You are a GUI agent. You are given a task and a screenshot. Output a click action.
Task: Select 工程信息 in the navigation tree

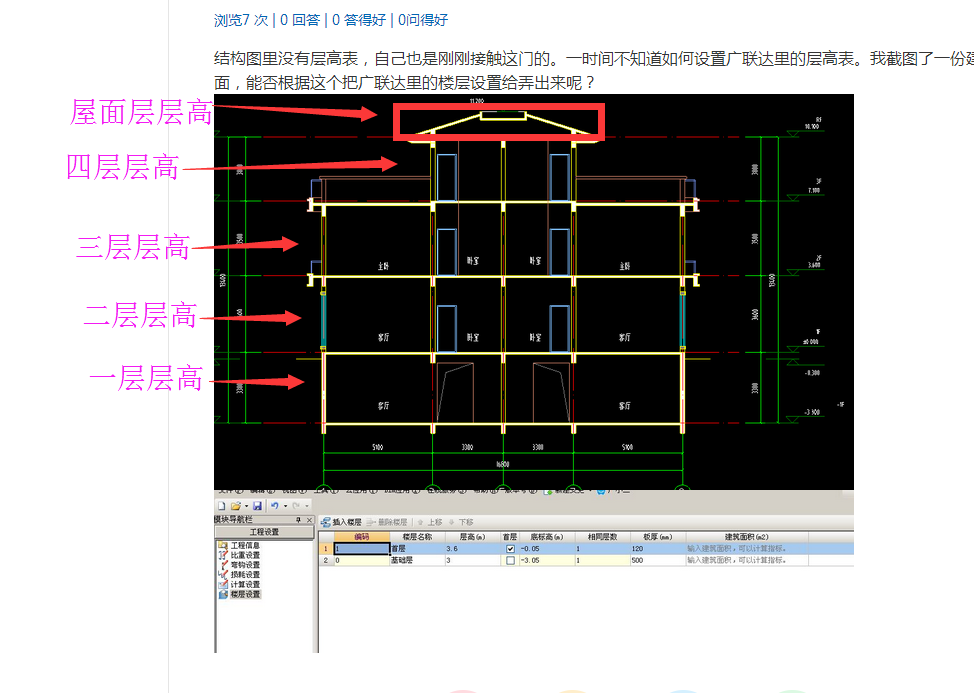[x=240, y=545]
